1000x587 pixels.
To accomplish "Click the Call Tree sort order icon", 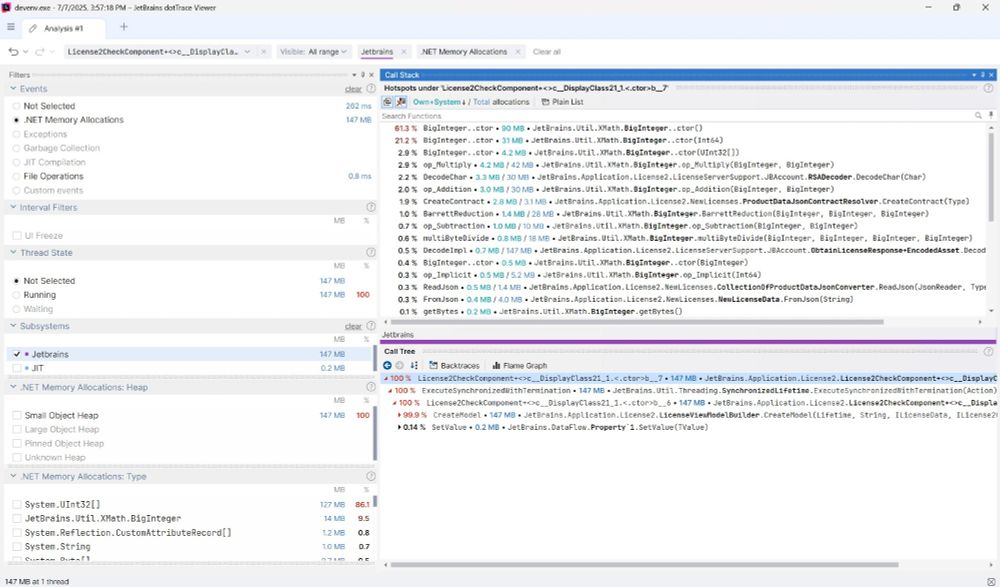I will [415, 366].
